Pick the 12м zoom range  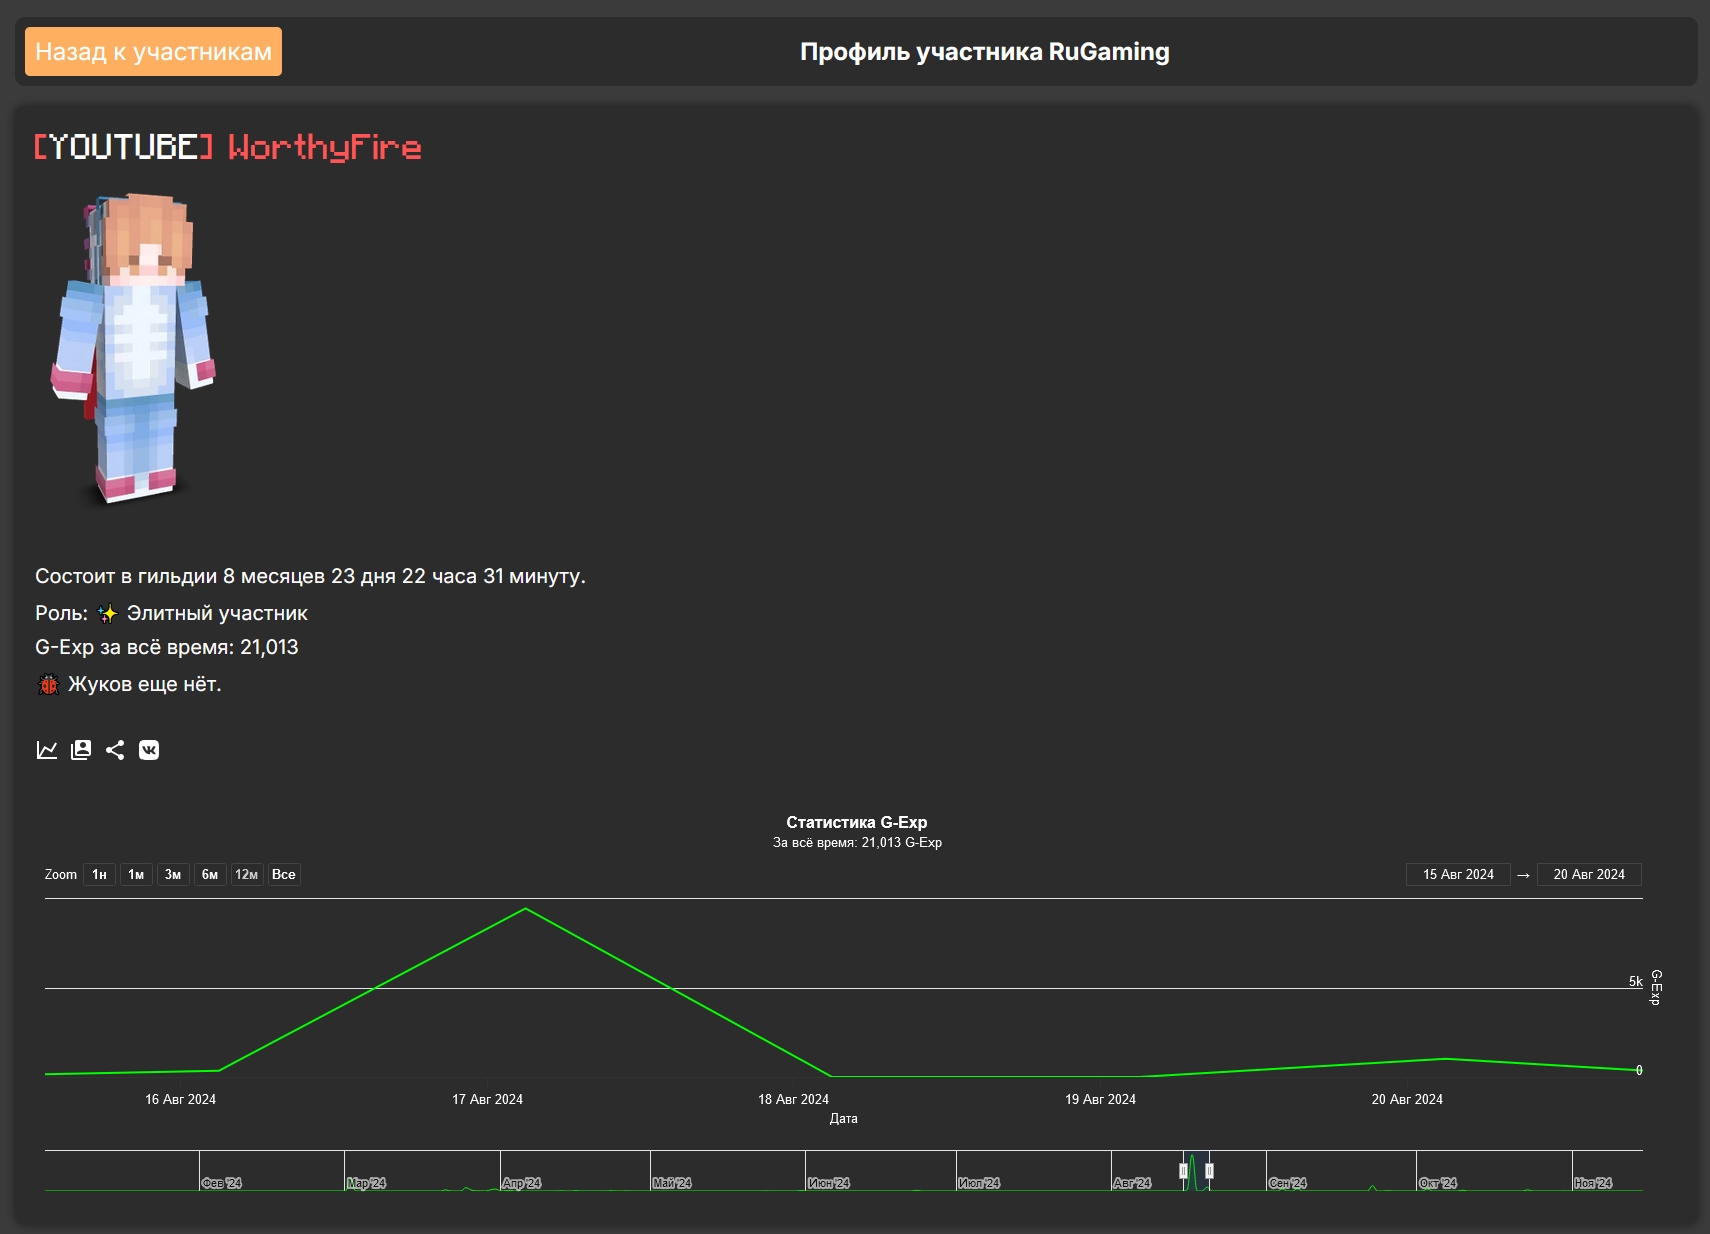click(x=246, y=875)
